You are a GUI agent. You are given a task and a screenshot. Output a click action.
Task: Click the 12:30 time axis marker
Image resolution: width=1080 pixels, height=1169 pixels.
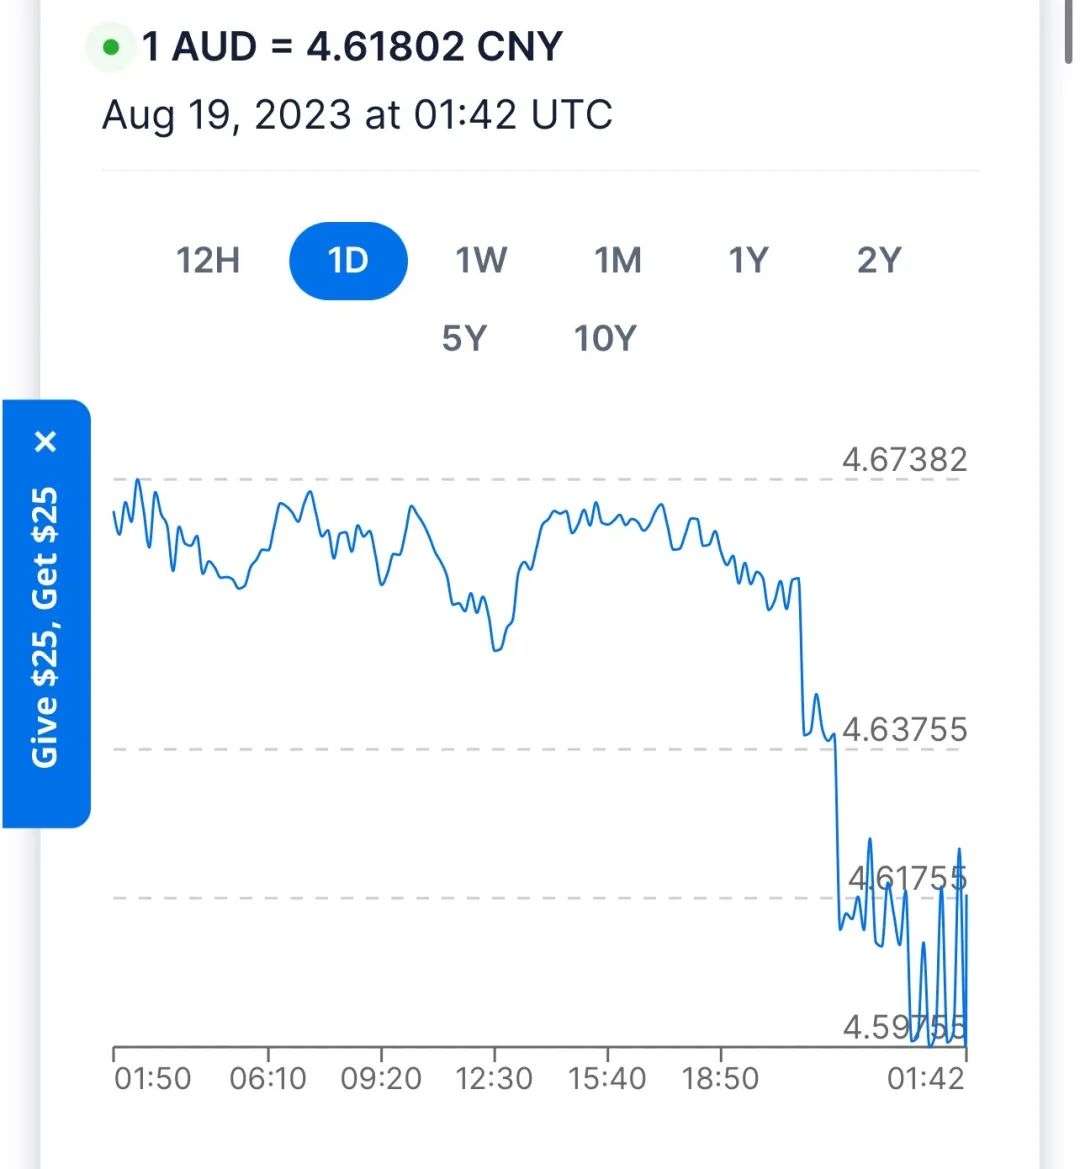coord(493,1079)
